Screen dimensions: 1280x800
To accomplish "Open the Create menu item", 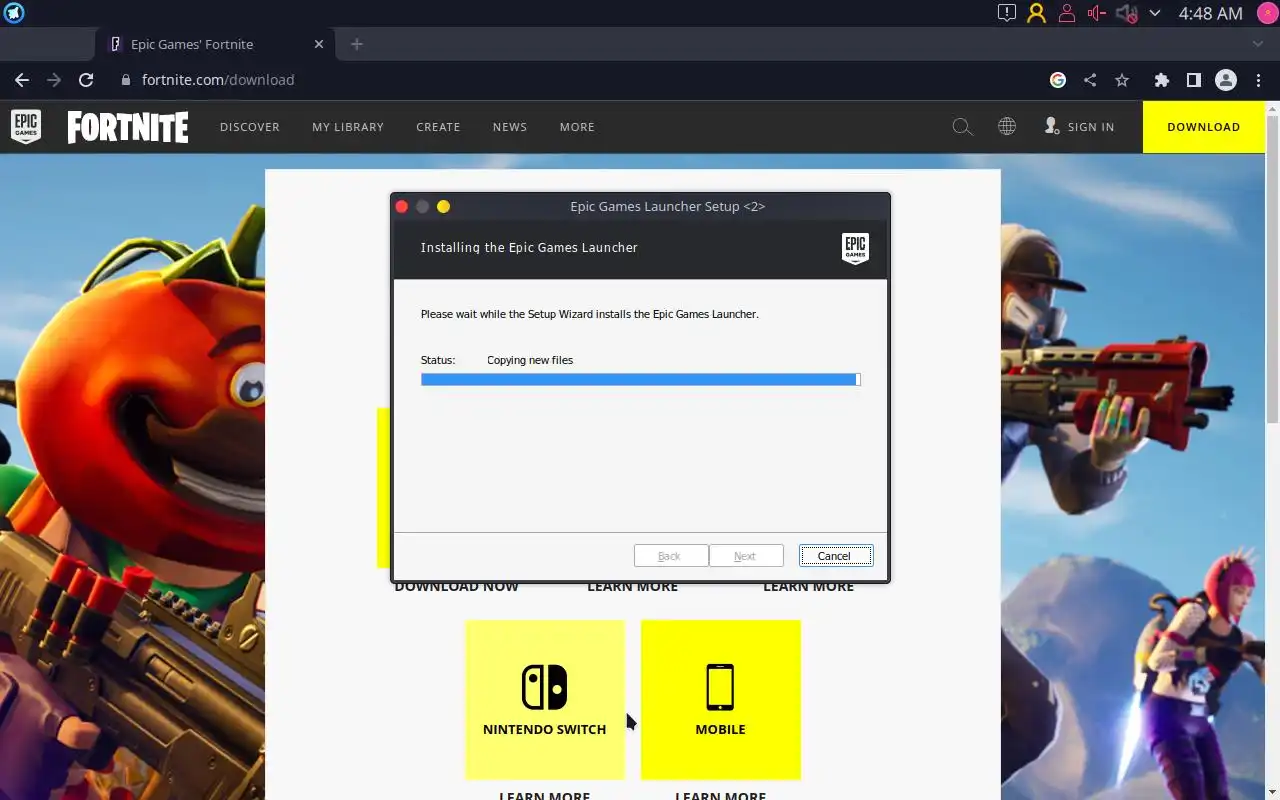I will click(438, 127).
